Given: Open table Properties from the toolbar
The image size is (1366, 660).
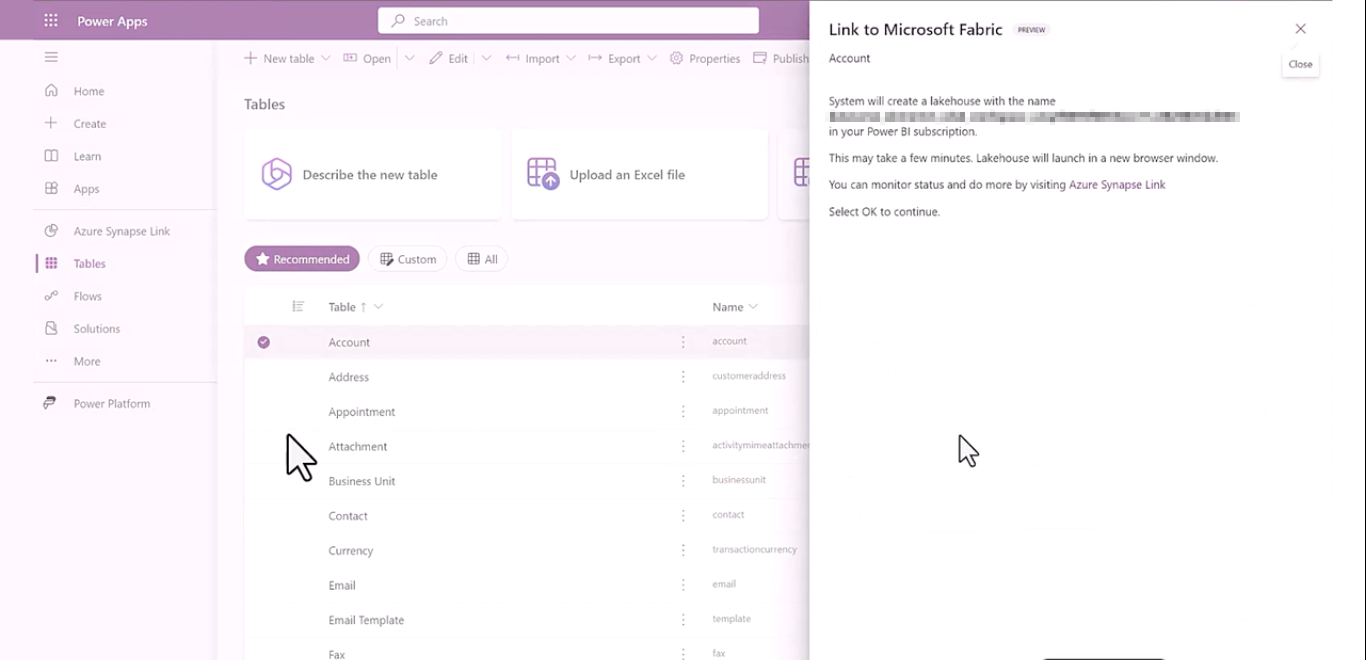Looking at the screenshot, I should point(705,58).
